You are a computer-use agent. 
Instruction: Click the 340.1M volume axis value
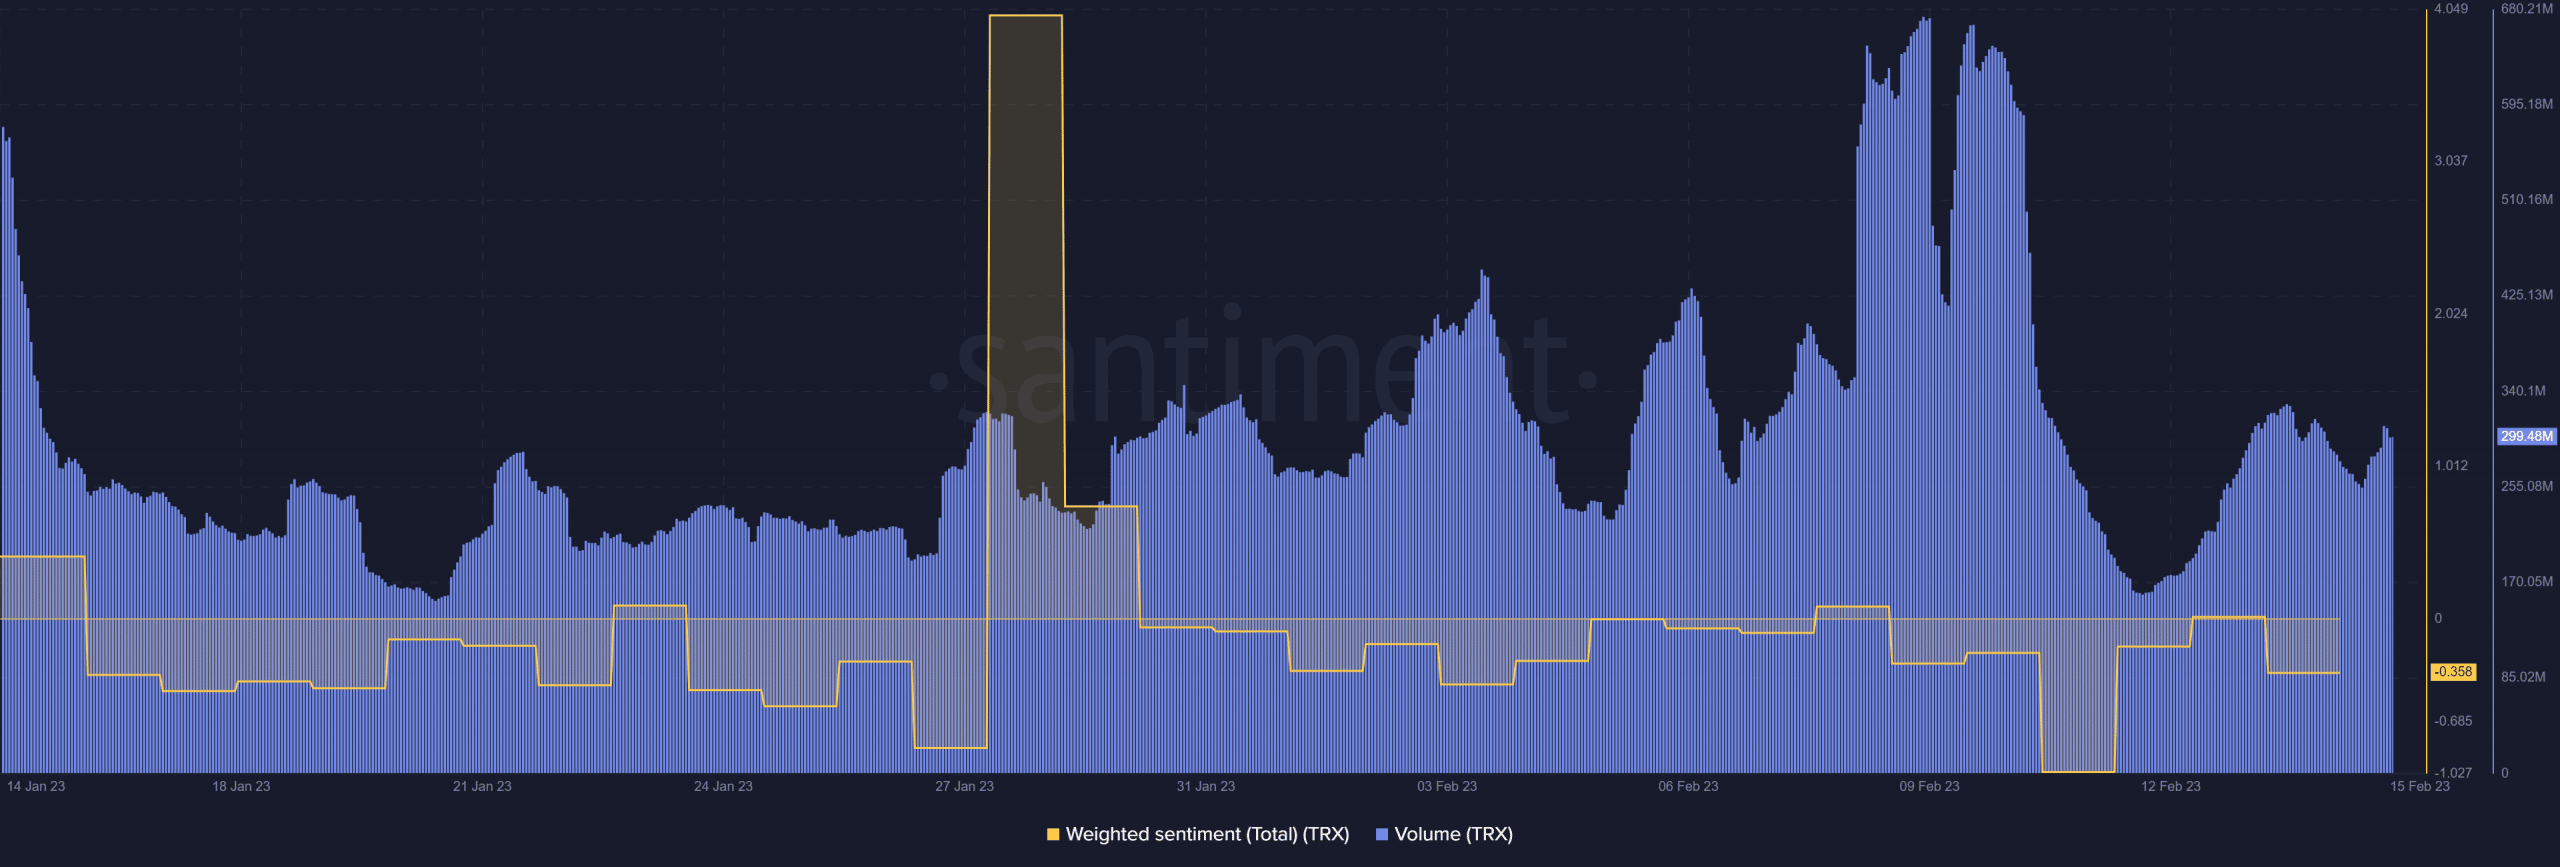(2523, 391)
